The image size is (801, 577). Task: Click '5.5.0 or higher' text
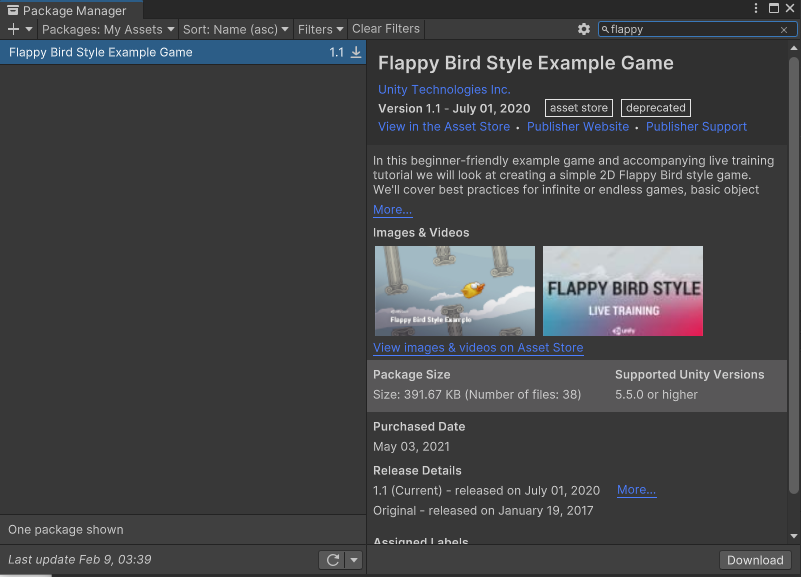pyautogui.click(x=656, y=395)
